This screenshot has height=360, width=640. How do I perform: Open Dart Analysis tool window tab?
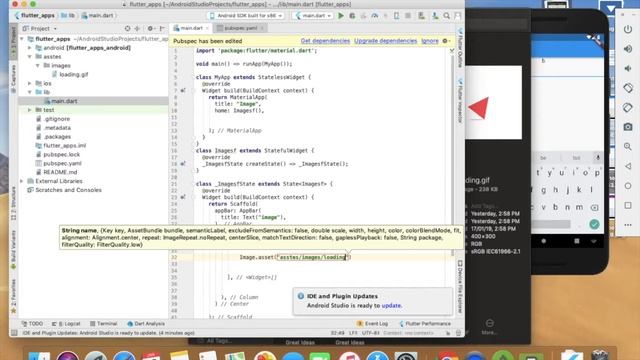tap(146, 324)
